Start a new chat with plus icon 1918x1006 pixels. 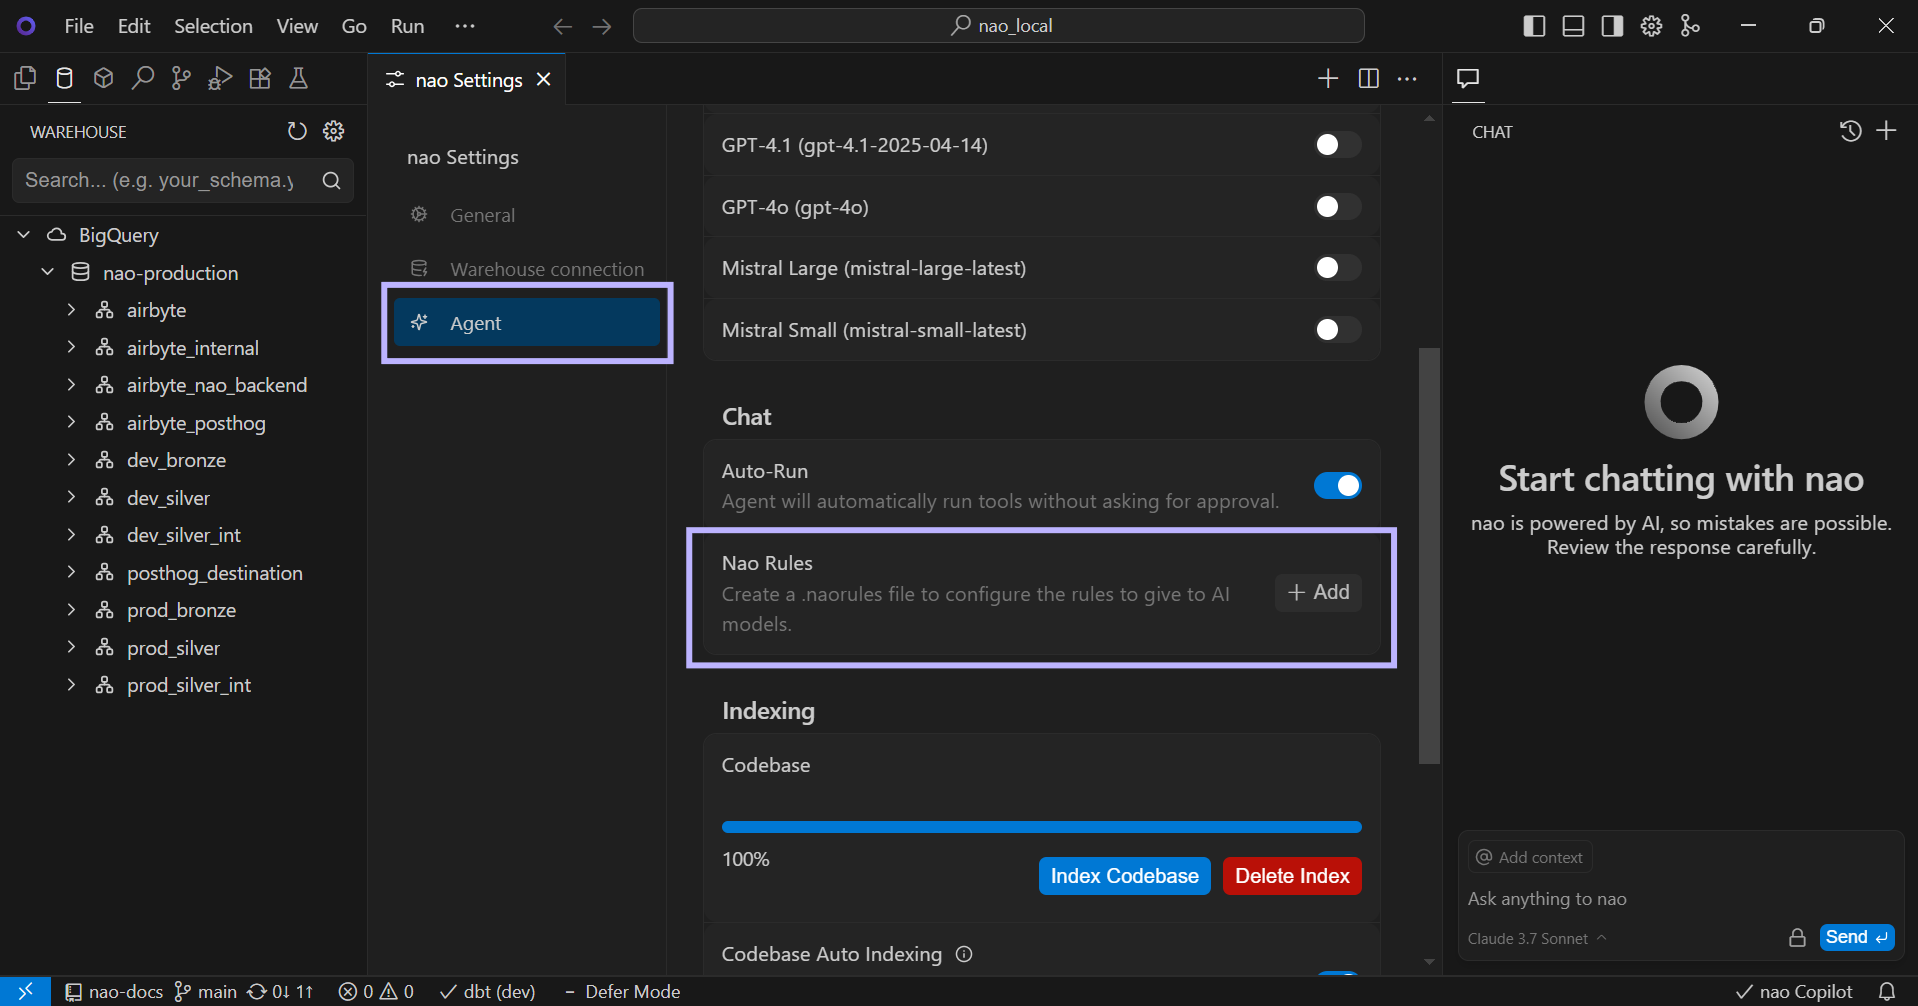1886,131
